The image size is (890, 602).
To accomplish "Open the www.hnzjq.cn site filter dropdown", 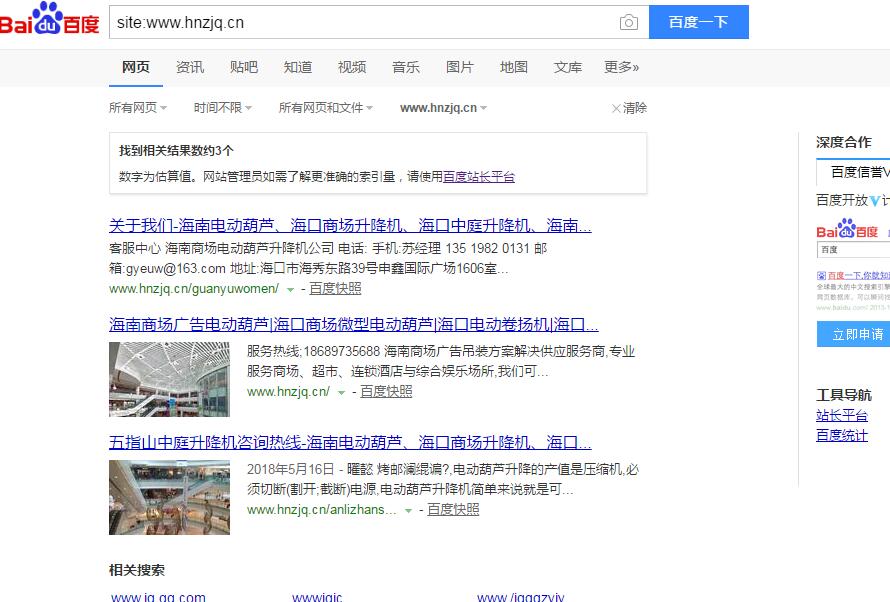I will point(443,108).
